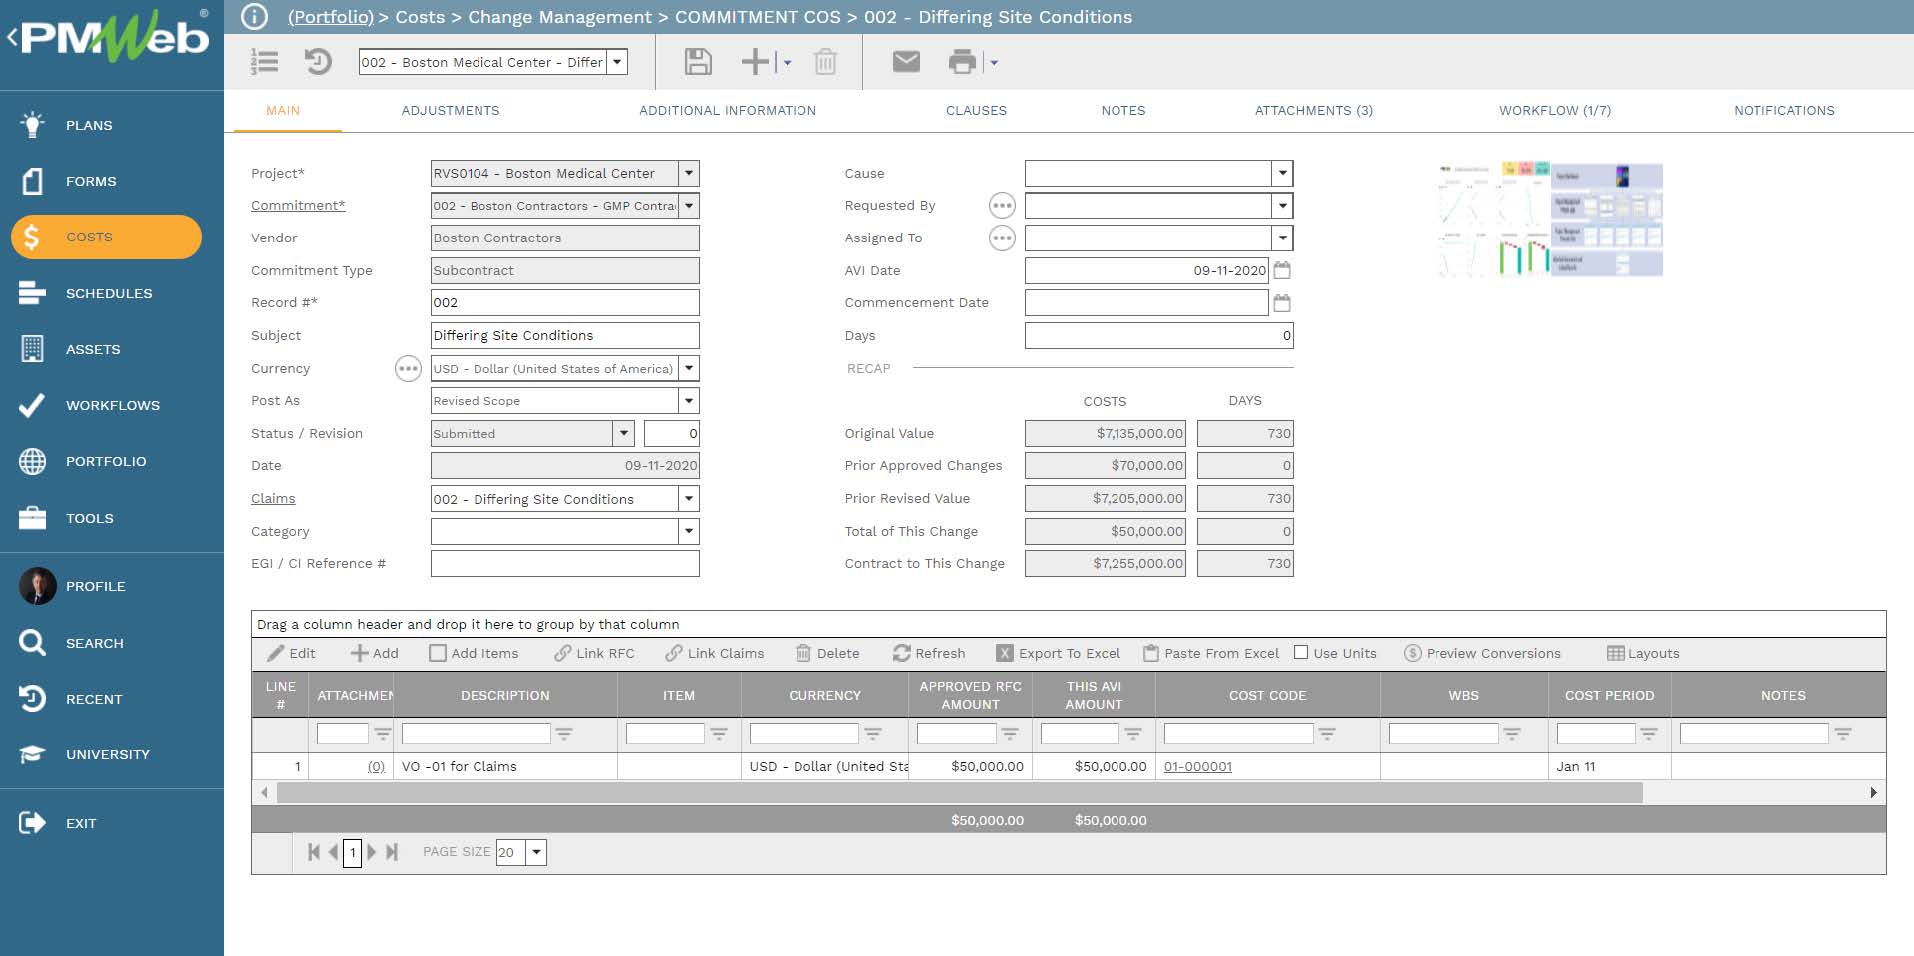Click Export To Excel

pos(1058,653)
